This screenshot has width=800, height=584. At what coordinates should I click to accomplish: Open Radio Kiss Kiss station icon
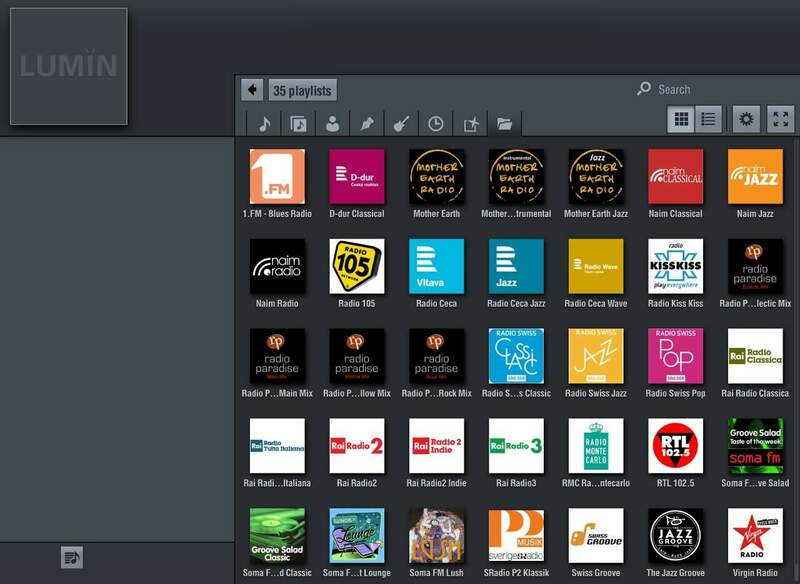click(676, 266)
